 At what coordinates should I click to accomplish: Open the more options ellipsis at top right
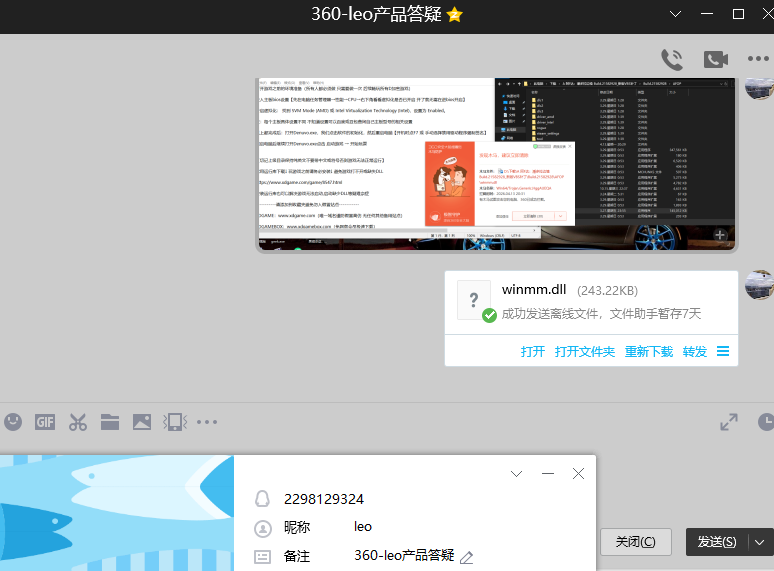click(758, 59)
